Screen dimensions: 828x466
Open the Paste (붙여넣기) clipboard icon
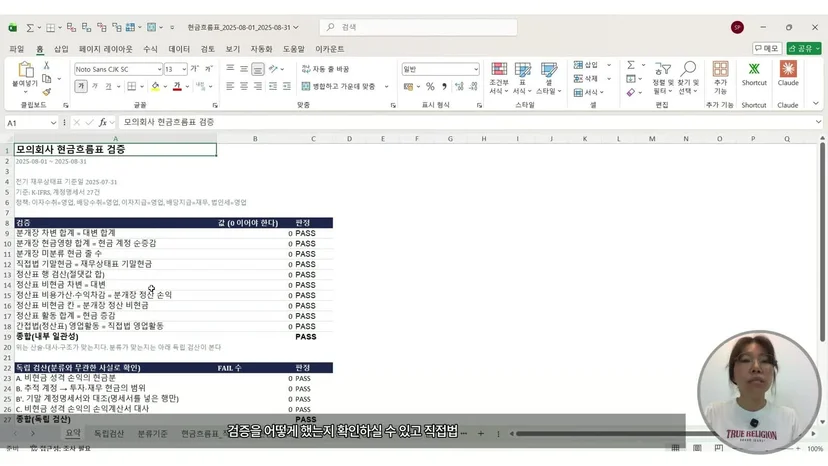click(x=25, y=69)
